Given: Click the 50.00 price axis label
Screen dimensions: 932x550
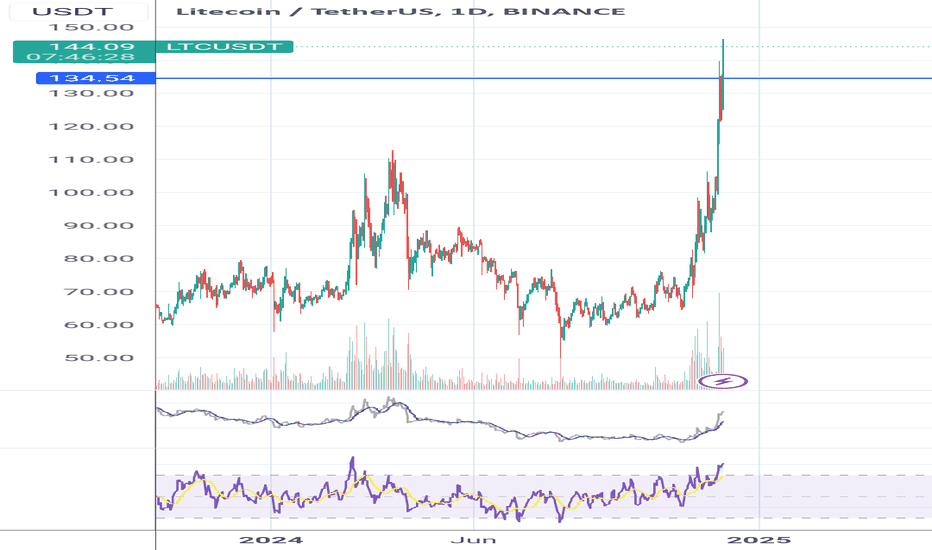Looking at the screenshot, I should pyautogui.click(x=99, y=358).
